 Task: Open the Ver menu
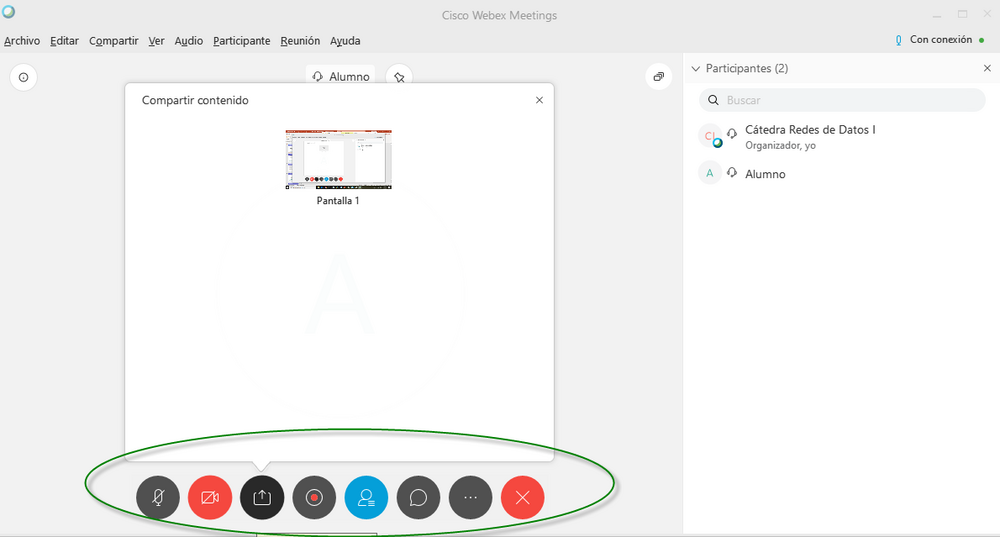click(156, 41)
